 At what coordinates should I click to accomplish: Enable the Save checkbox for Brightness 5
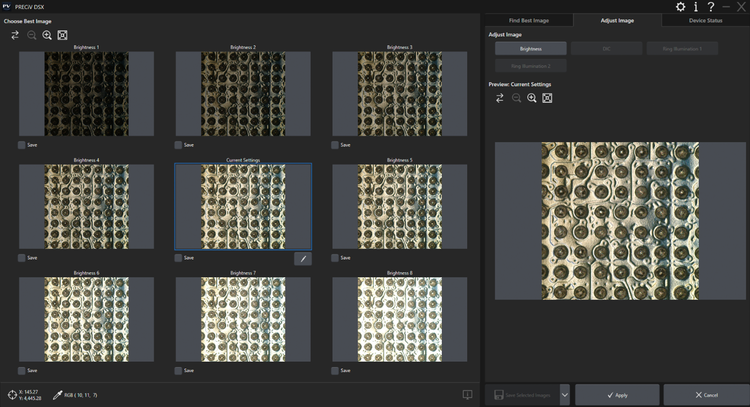(x=337, y=257)
